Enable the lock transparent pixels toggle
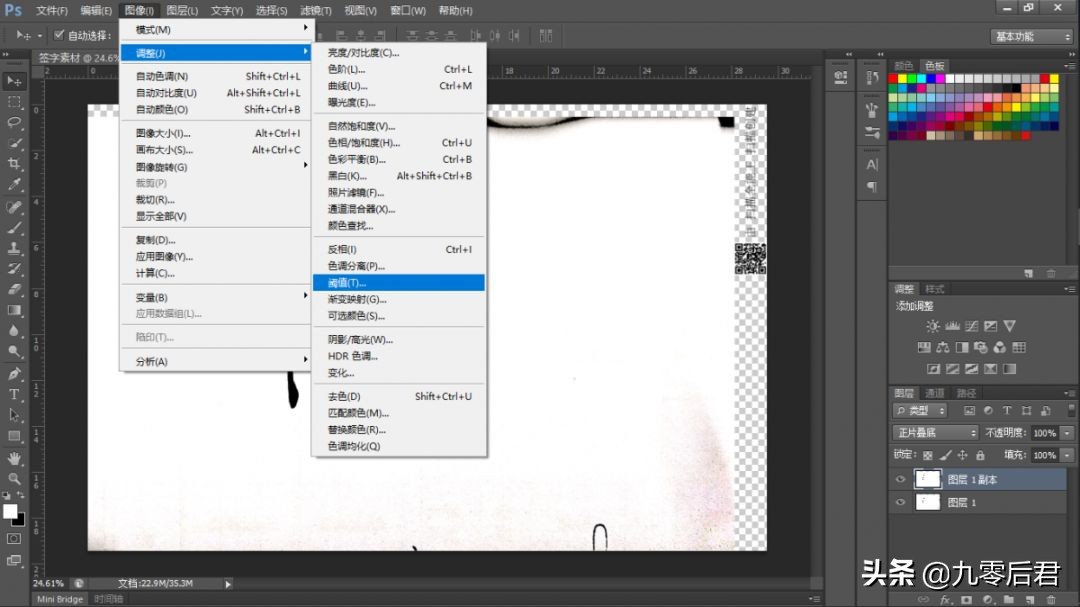Screen dimensions: 1080x607 point(928,453)
